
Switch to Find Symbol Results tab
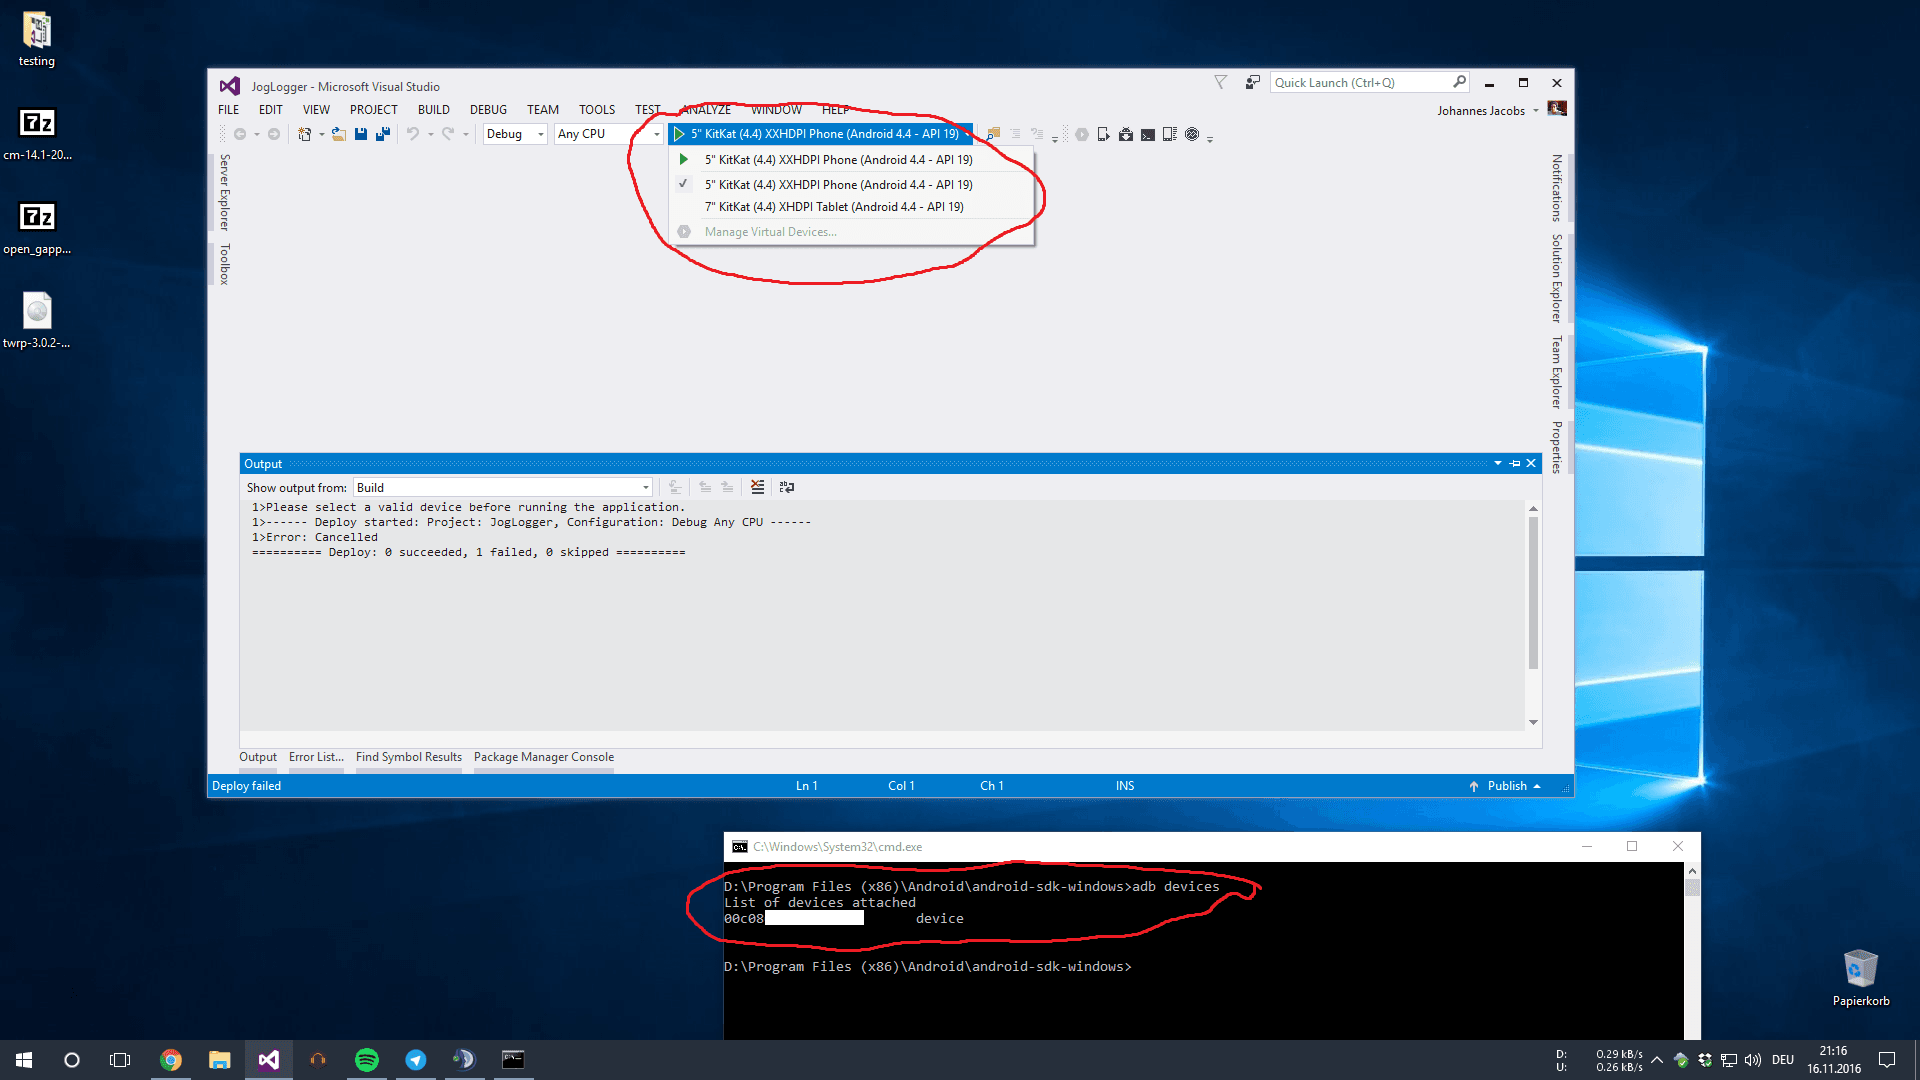[x=409, y=757]
